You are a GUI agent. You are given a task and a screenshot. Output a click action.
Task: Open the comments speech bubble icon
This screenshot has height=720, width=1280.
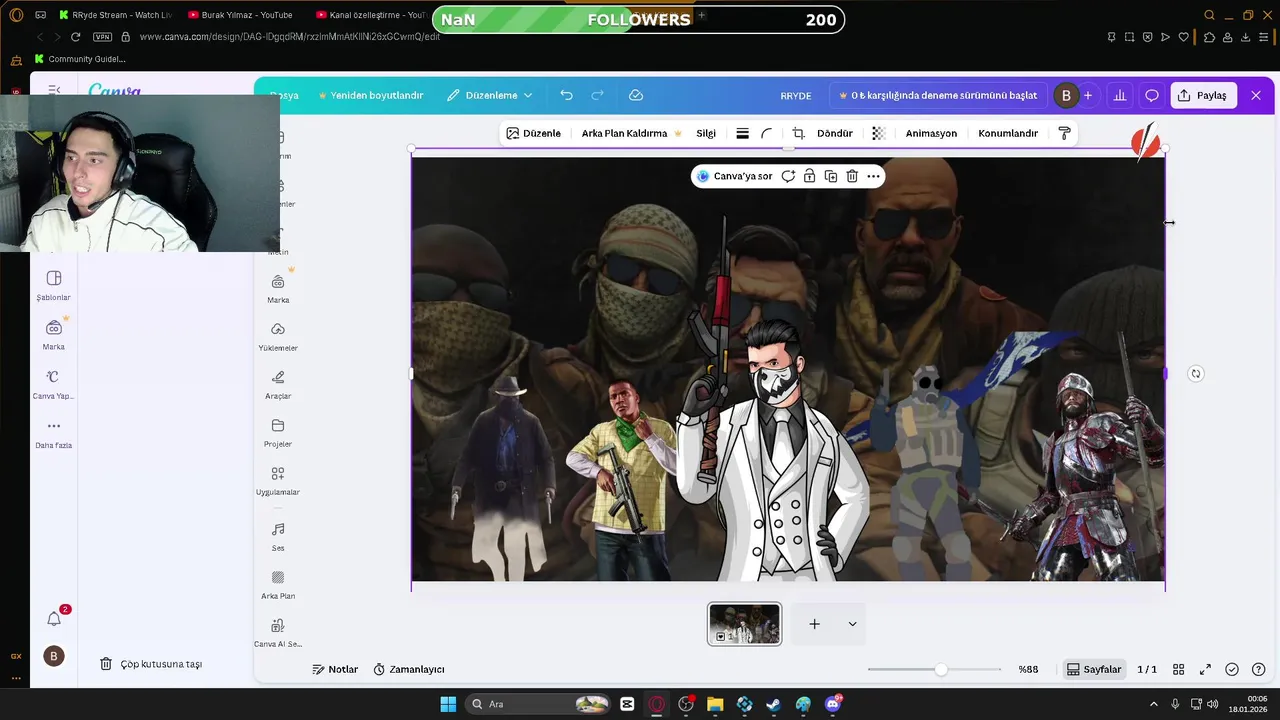click(x=1152, y=95)
